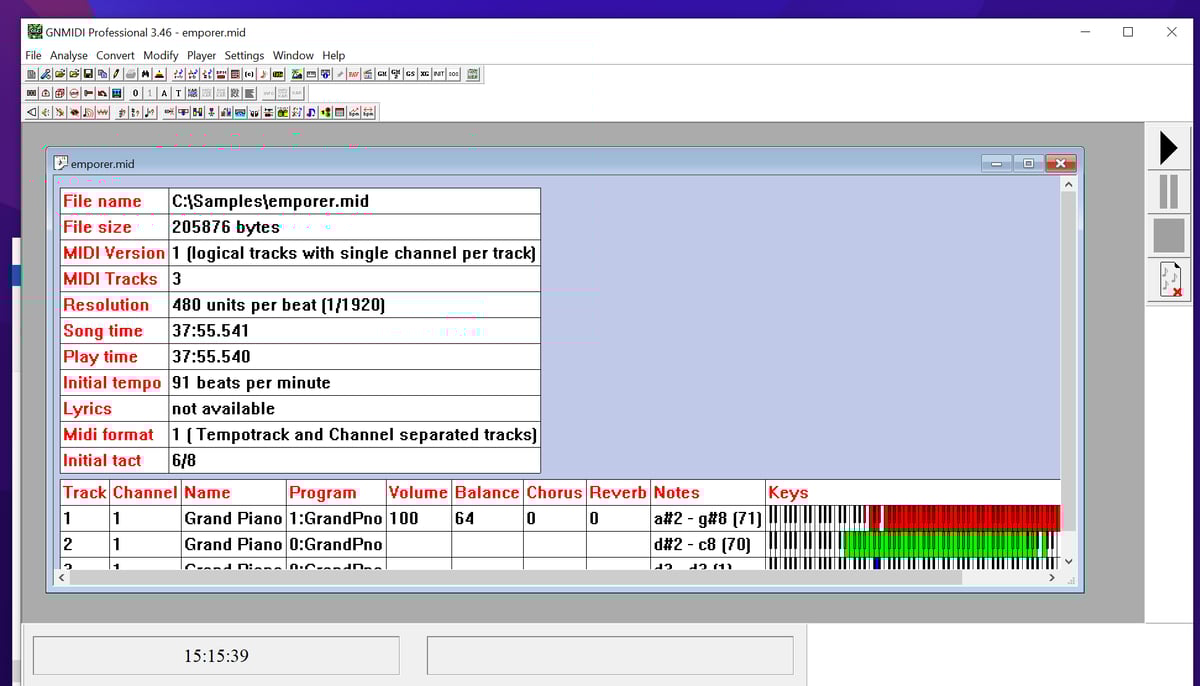This screenshot has width=1200, height=686.
Task: Open the Modify menu
Action: coord(160,56)
